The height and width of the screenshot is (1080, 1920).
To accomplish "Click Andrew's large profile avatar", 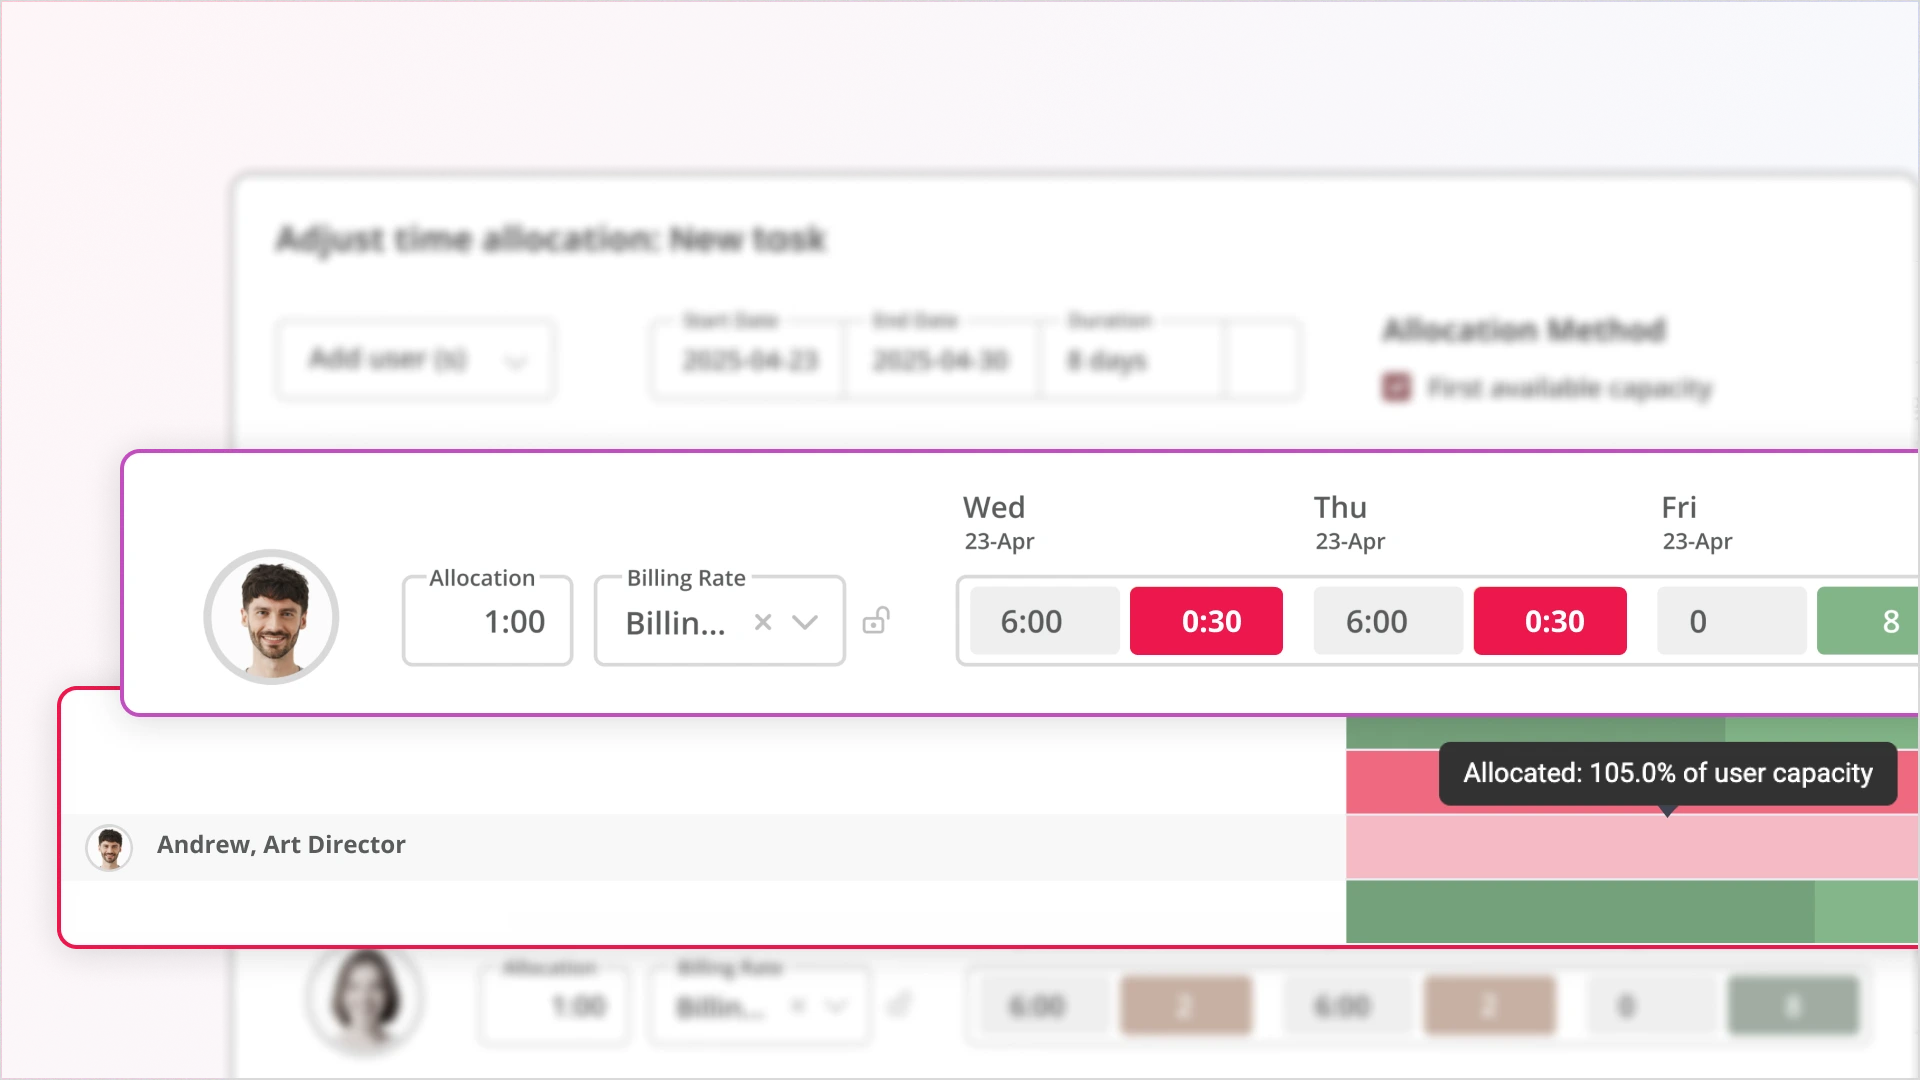I will coord(271,617).
